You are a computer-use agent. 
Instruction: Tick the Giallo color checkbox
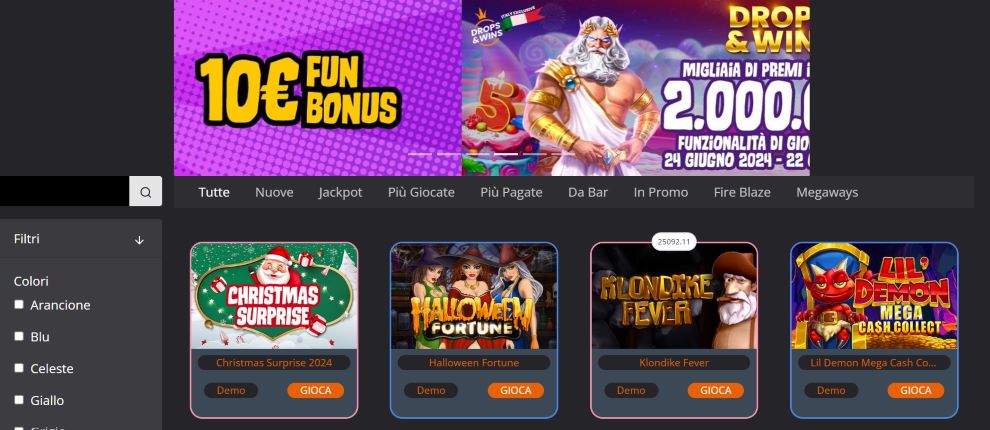pyautogui.click(x=19, y=400)
